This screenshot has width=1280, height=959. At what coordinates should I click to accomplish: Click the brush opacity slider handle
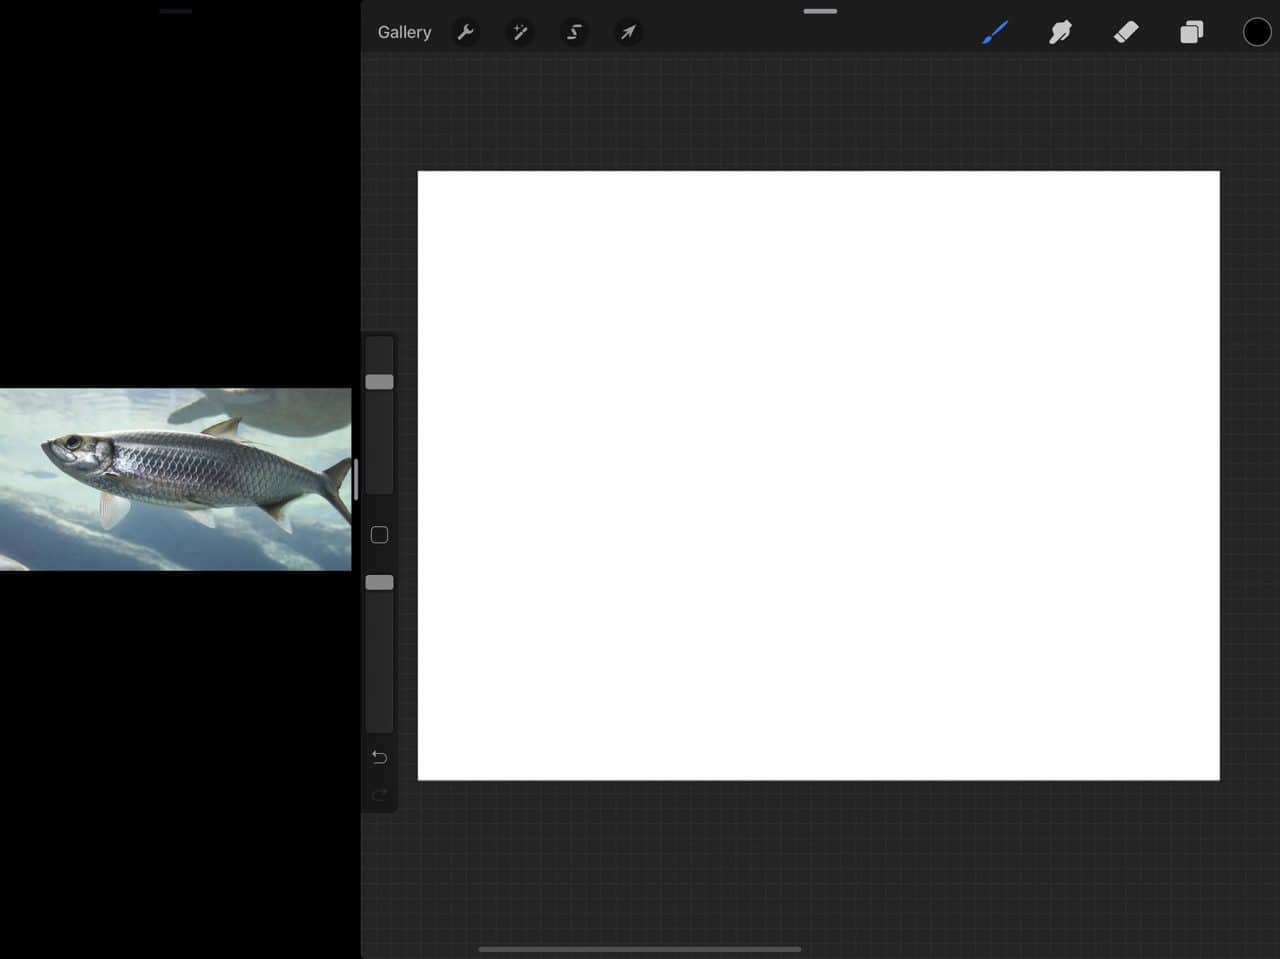pyautogui.click(x=379, y=582)
